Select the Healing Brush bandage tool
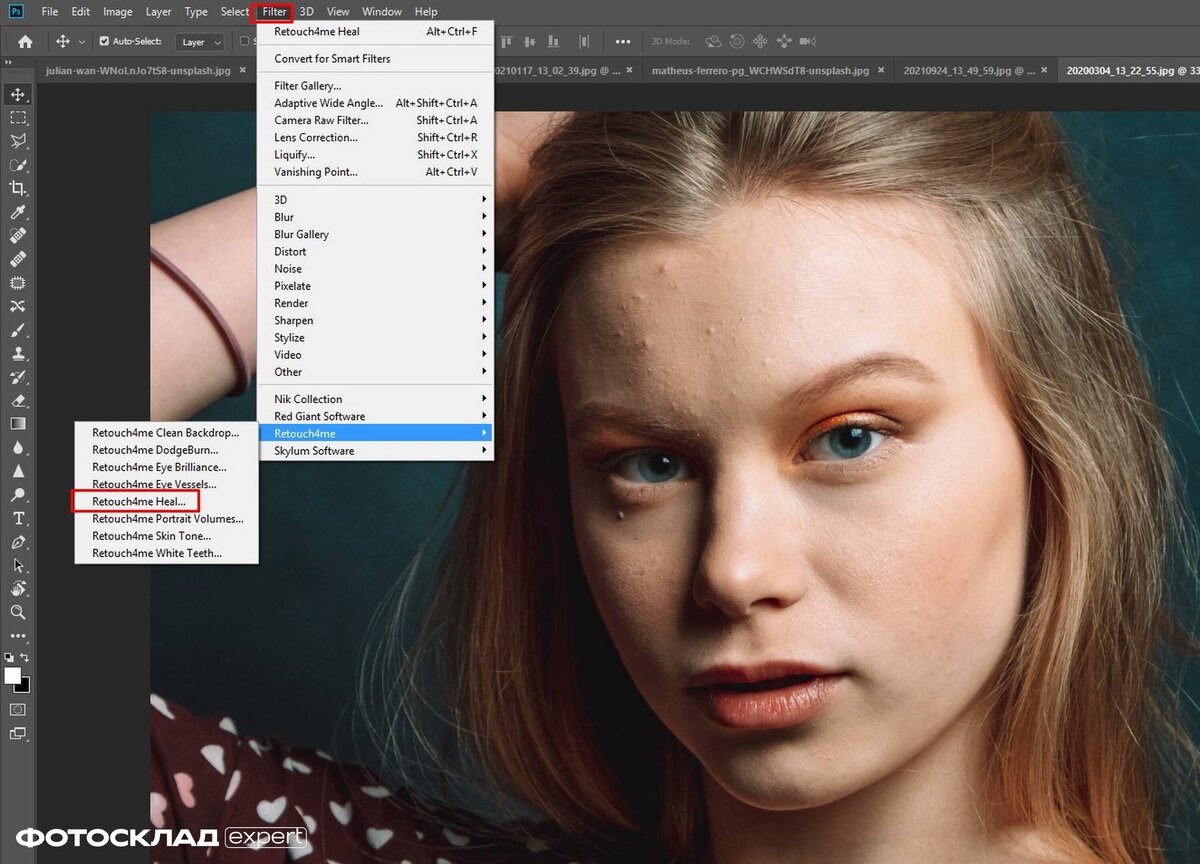The height and width of the screenshot is (864, 1200). tap(18, 259)
